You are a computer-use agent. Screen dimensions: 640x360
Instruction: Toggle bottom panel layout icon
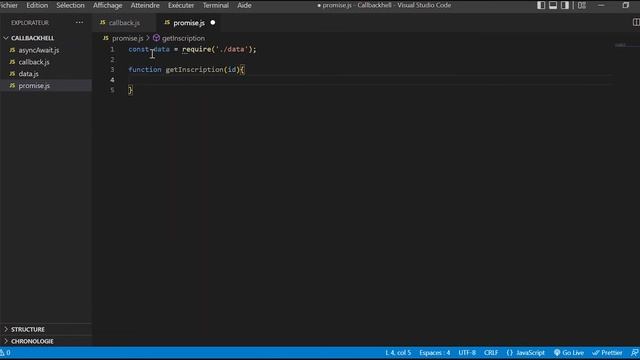coord(553,5)
